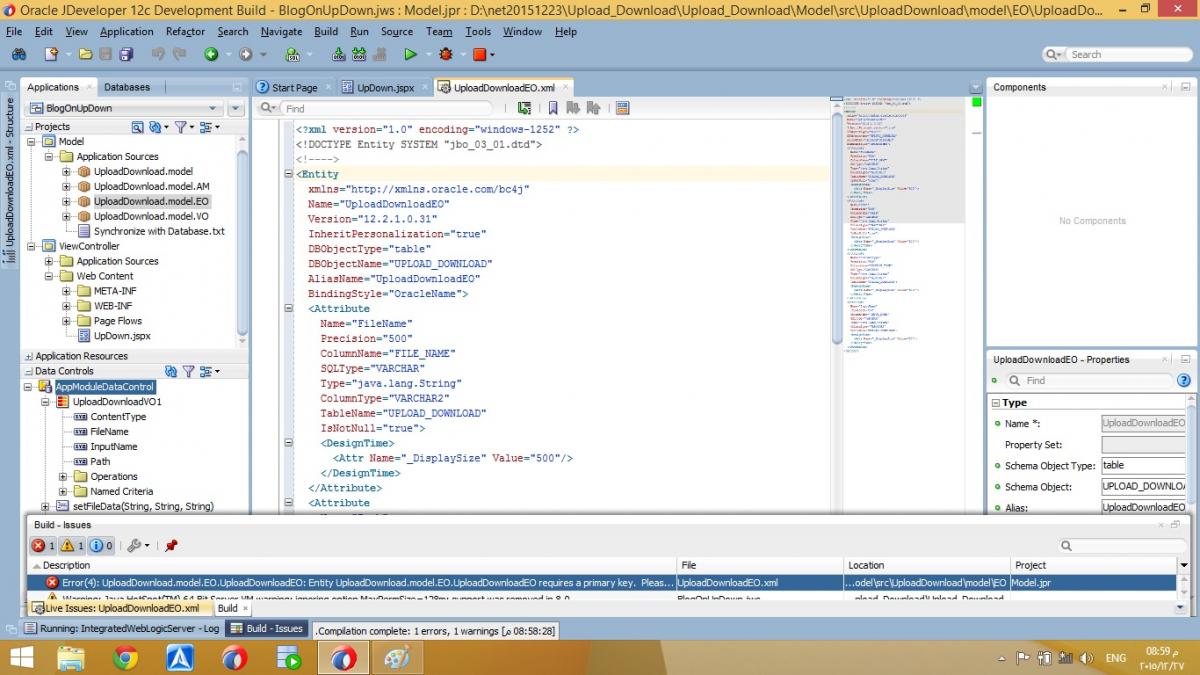
Task: Collapse the Entity element in XML editor
Action: [288, 175]
